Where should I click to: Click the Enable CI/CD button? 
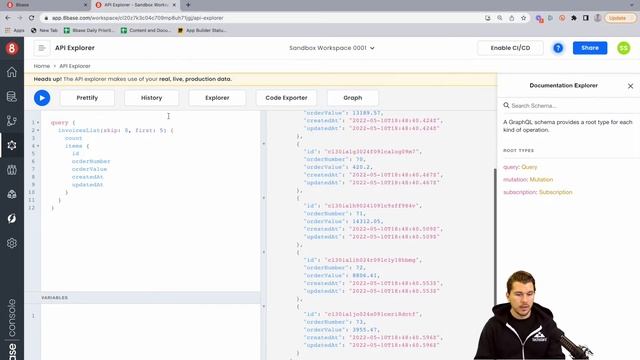click(510, 48)
